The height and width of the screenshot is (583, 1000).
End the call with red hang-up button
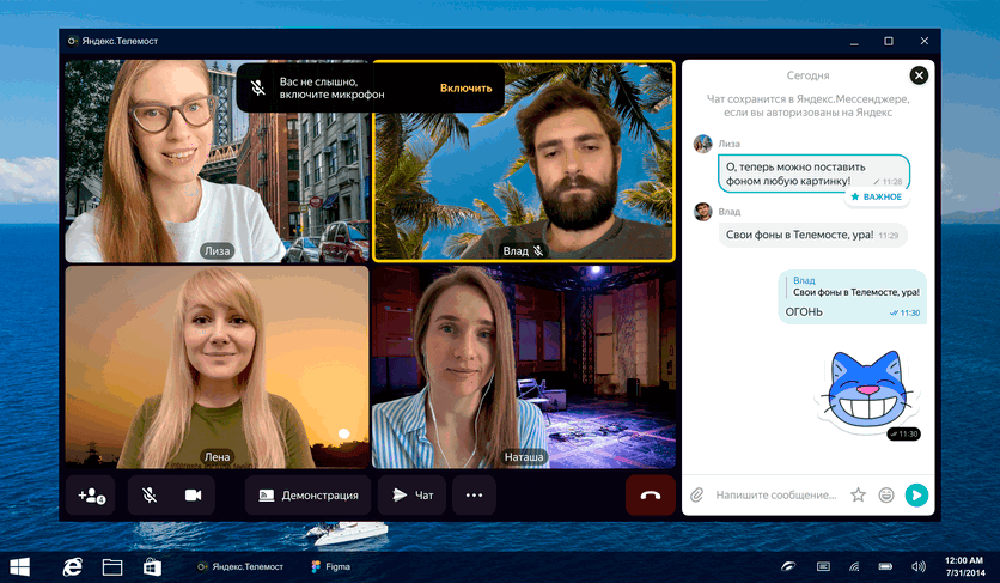(x=650, y=495)
